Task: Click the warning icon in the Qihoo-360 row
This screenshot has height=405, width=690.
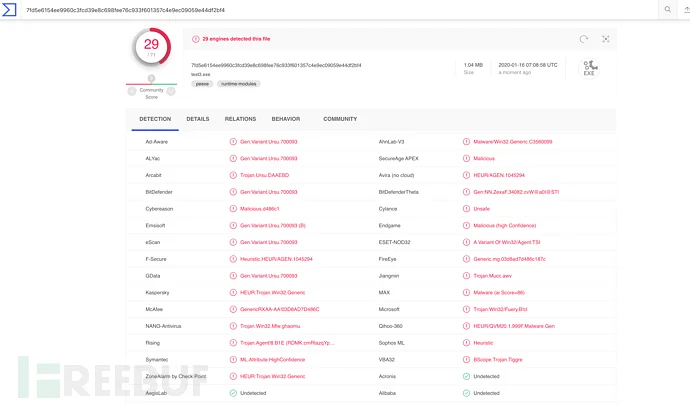Action: [x=466, y=326]
